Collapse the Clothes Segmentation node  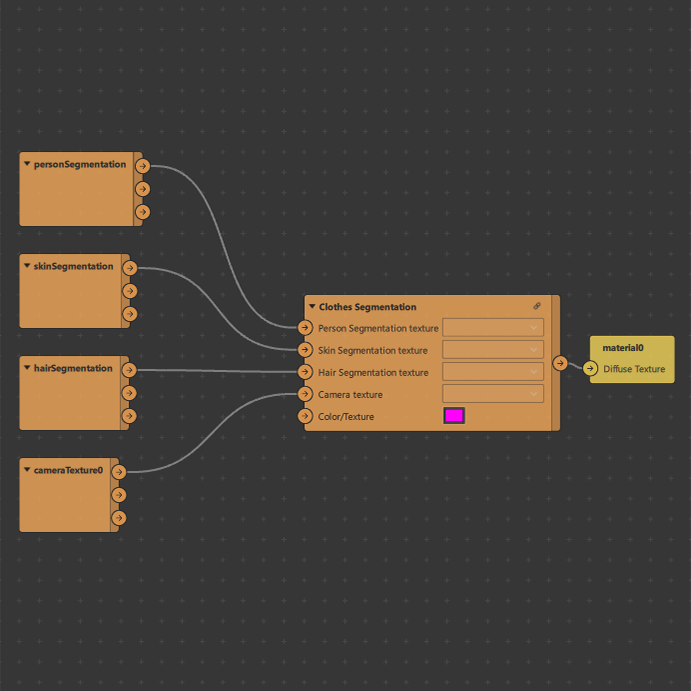tap(312, 306)
